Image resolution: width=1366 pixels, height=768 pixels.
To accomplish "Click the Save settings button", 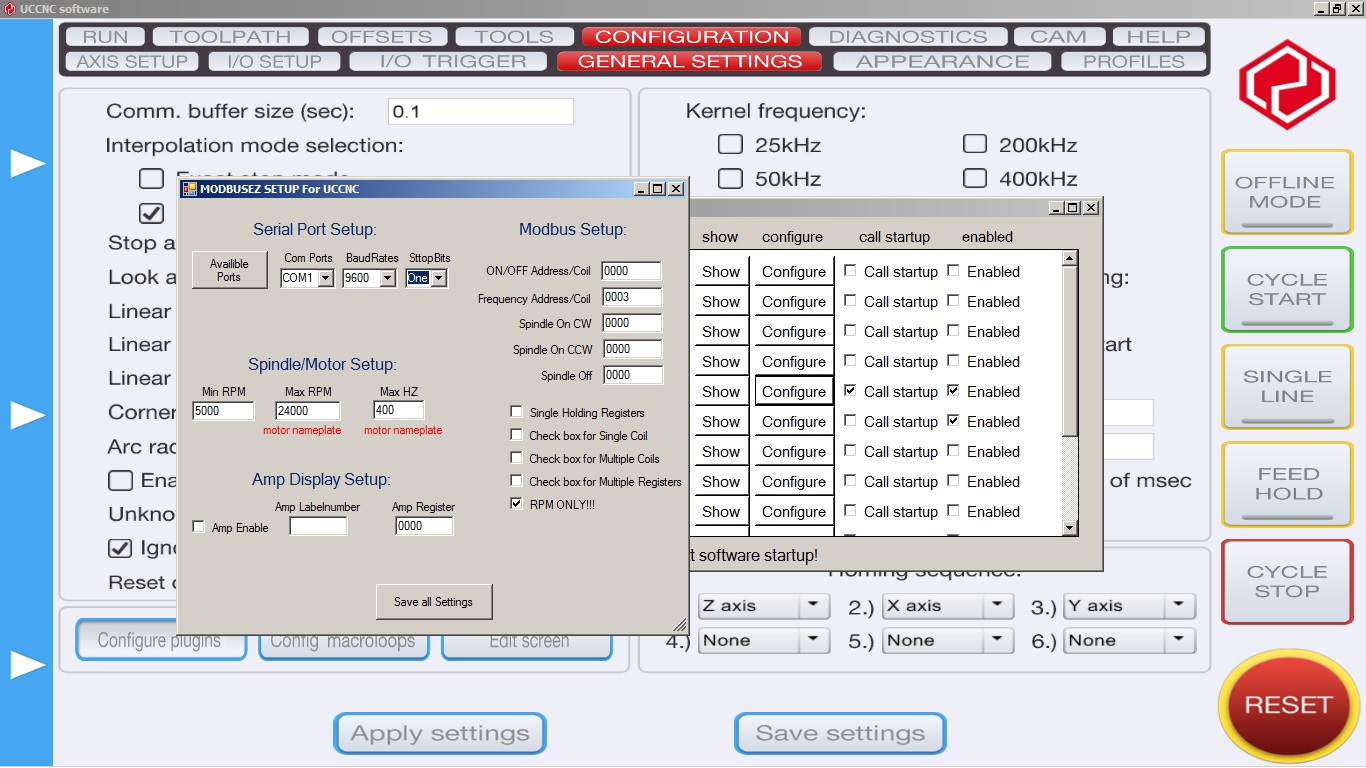I will coord(840,733).
